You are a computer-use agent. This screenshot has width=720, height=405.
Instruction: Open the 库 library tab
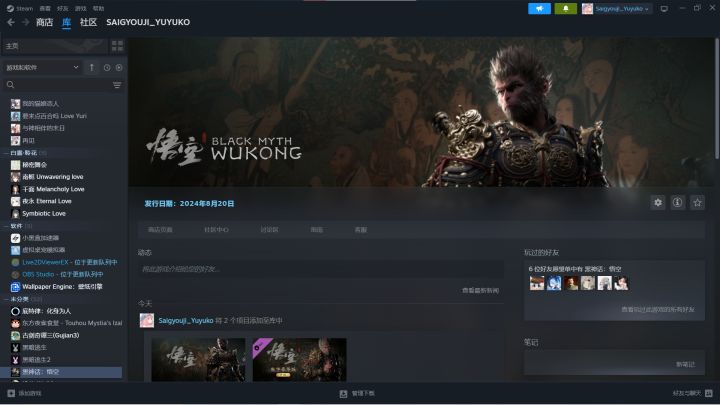(67, 22)
